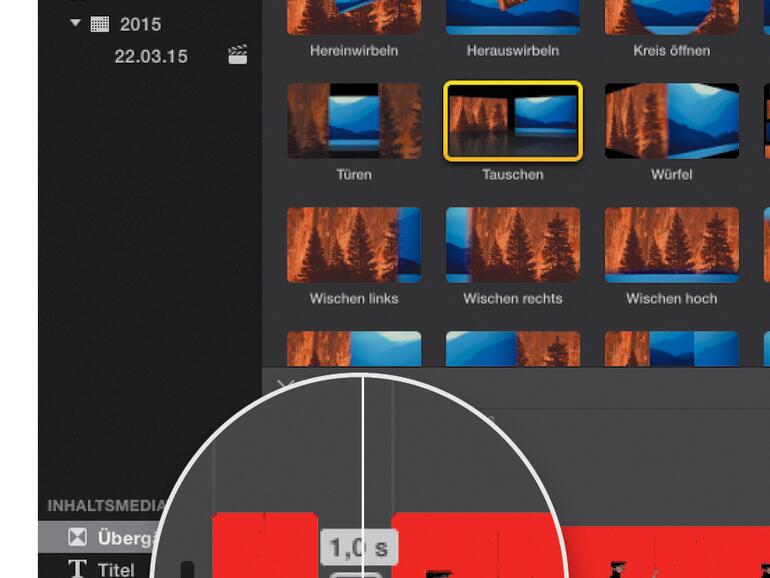Collapse the 2015 library year

tap(75, 23)
